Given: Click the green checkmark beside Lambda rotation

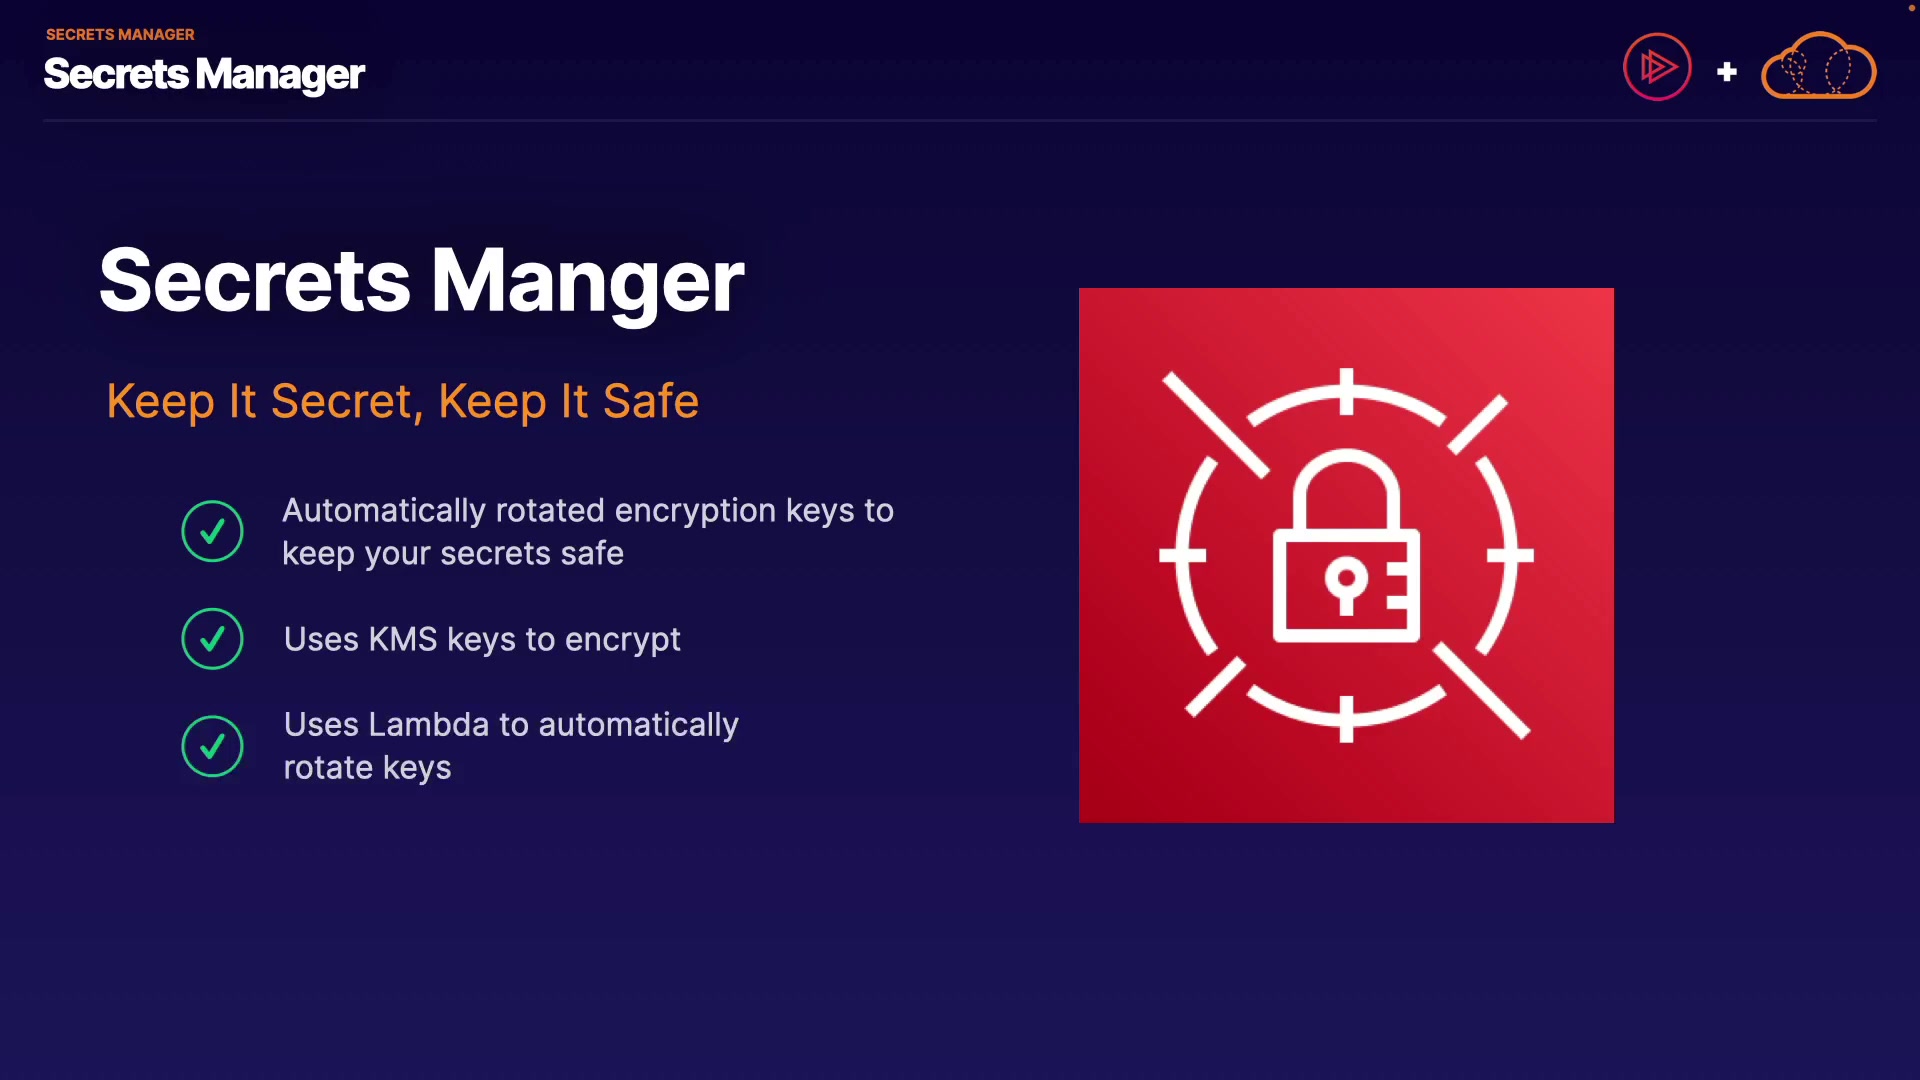Looking at the screenshot, I should pyautogui.click(x=212, y=746).
